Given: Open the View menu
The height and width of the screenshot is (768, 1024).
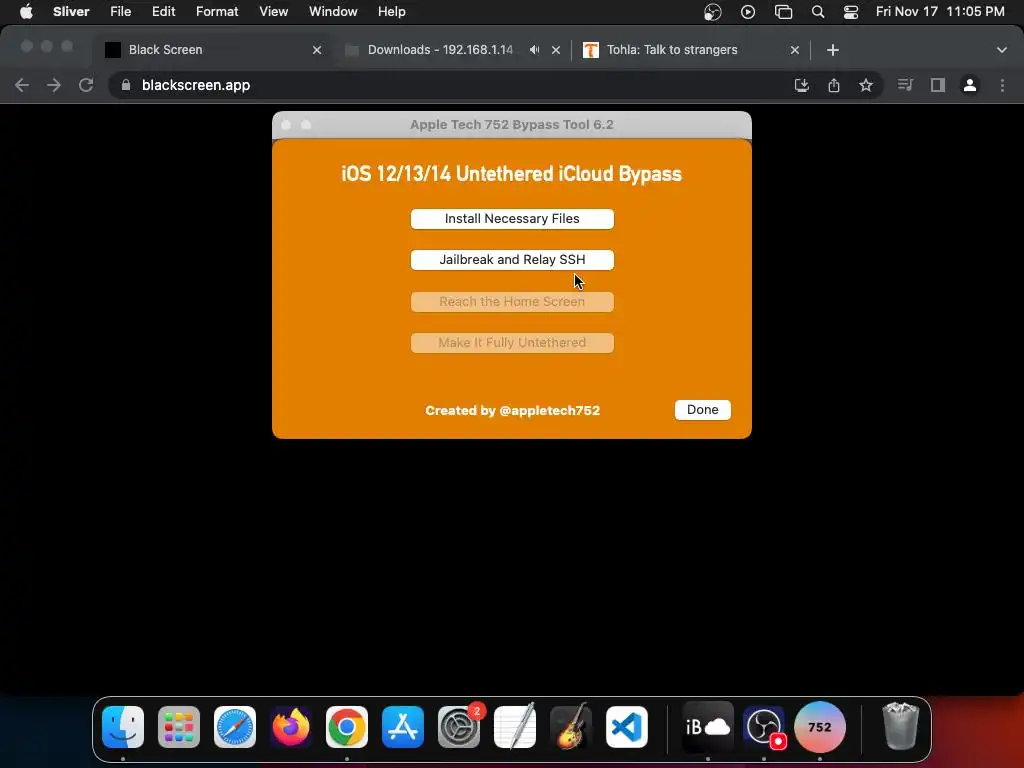Looking at the screenshot, I should [x=273, y=12].
